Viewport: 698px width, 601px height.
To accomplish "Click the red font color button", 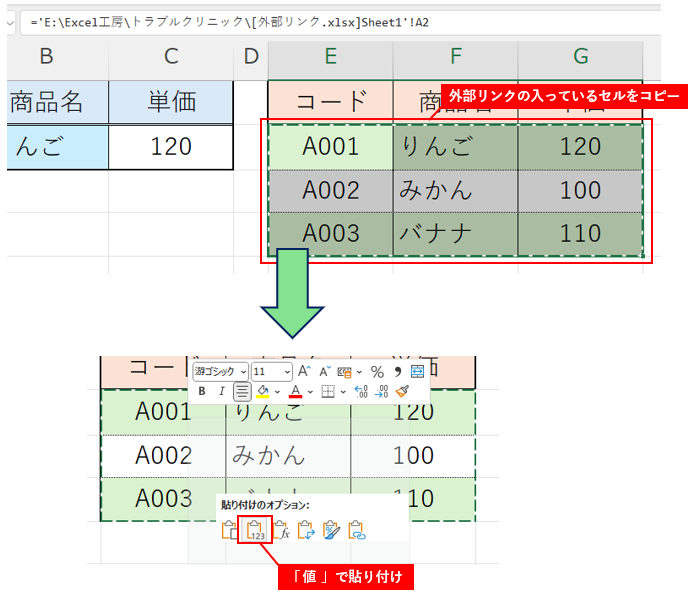I will point(295,391).
